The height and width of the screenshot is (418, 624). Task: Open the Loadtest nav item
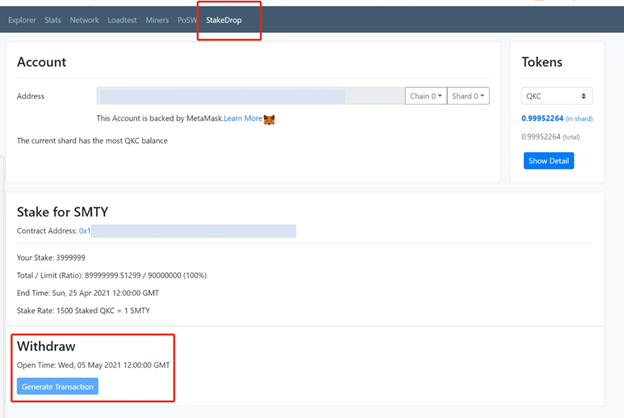click(x=122, y=20)
